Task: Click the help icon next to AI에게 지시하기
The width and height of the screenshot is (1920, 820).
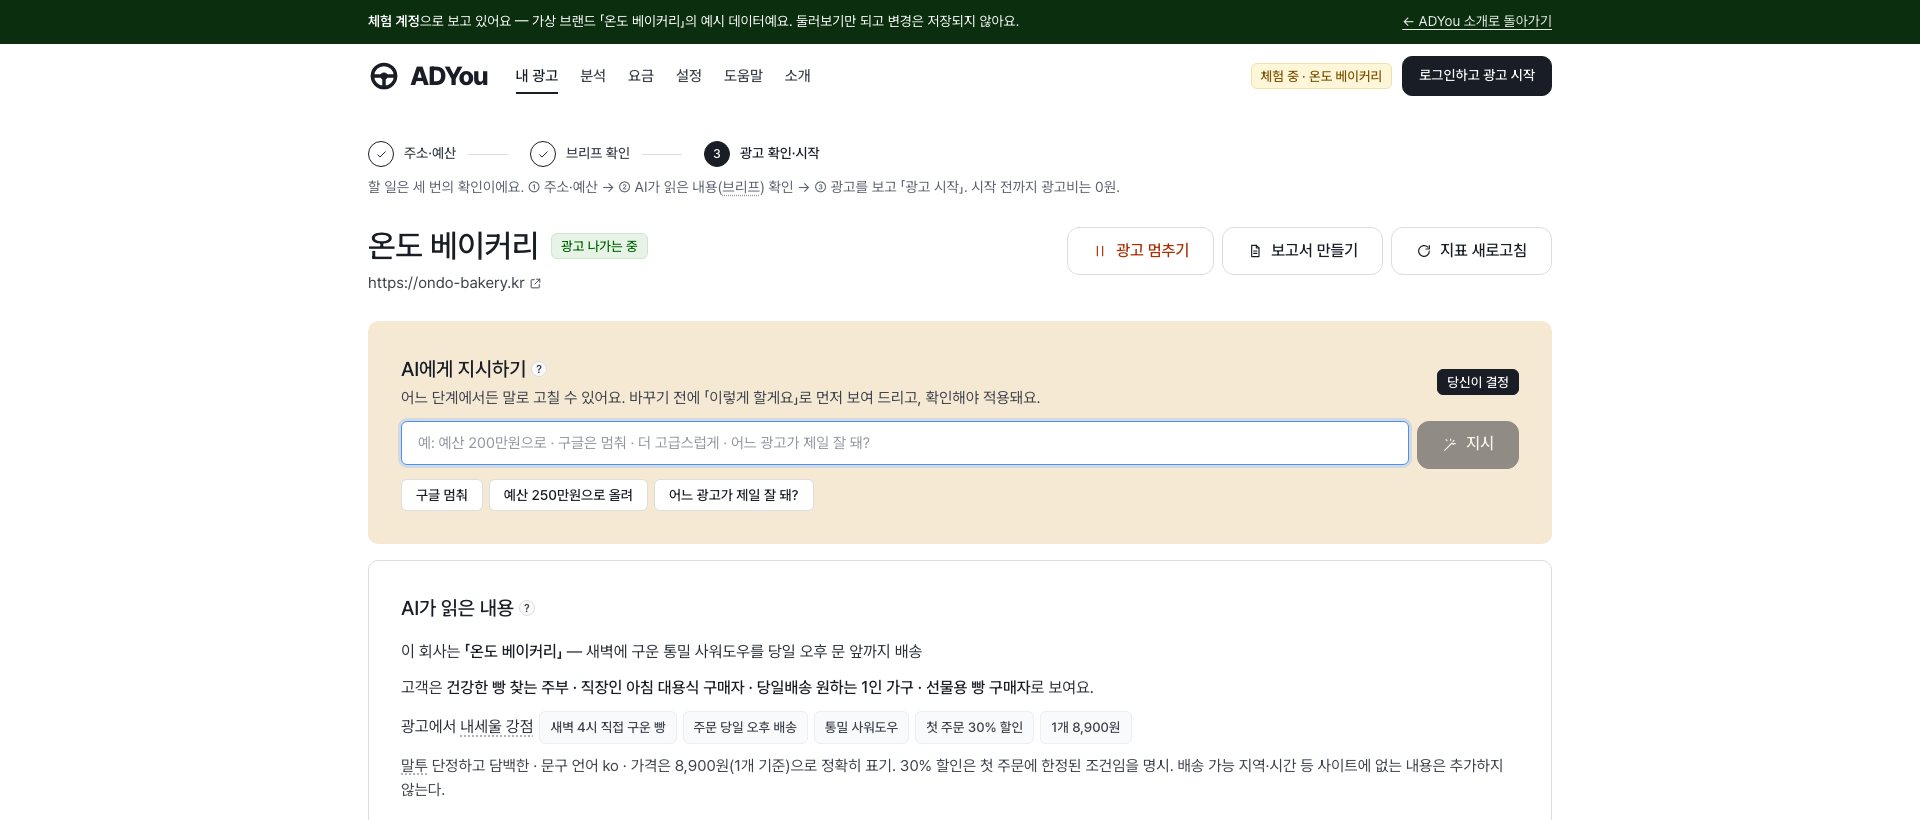Action: click(539, 369)
